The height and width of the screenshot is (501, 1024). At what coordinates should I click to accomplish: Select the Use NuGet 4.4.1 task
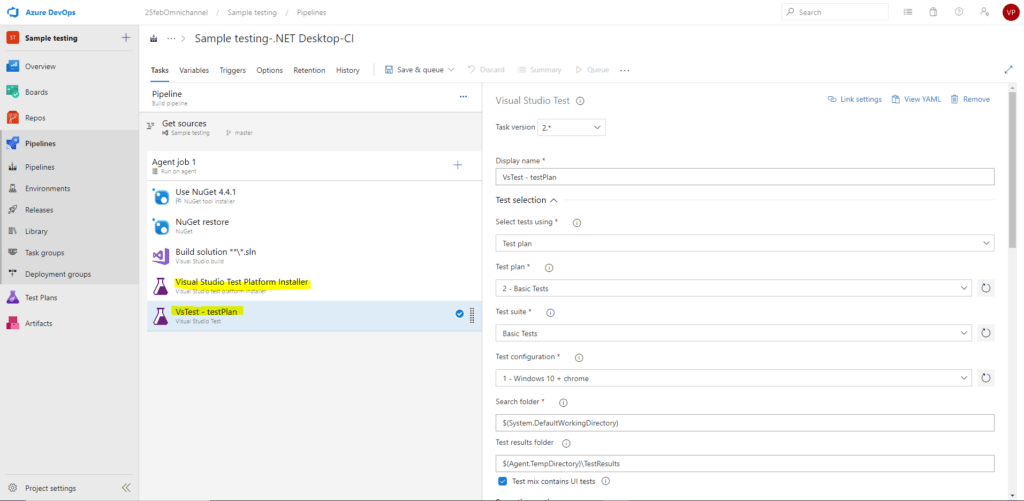tap(314, 196)
